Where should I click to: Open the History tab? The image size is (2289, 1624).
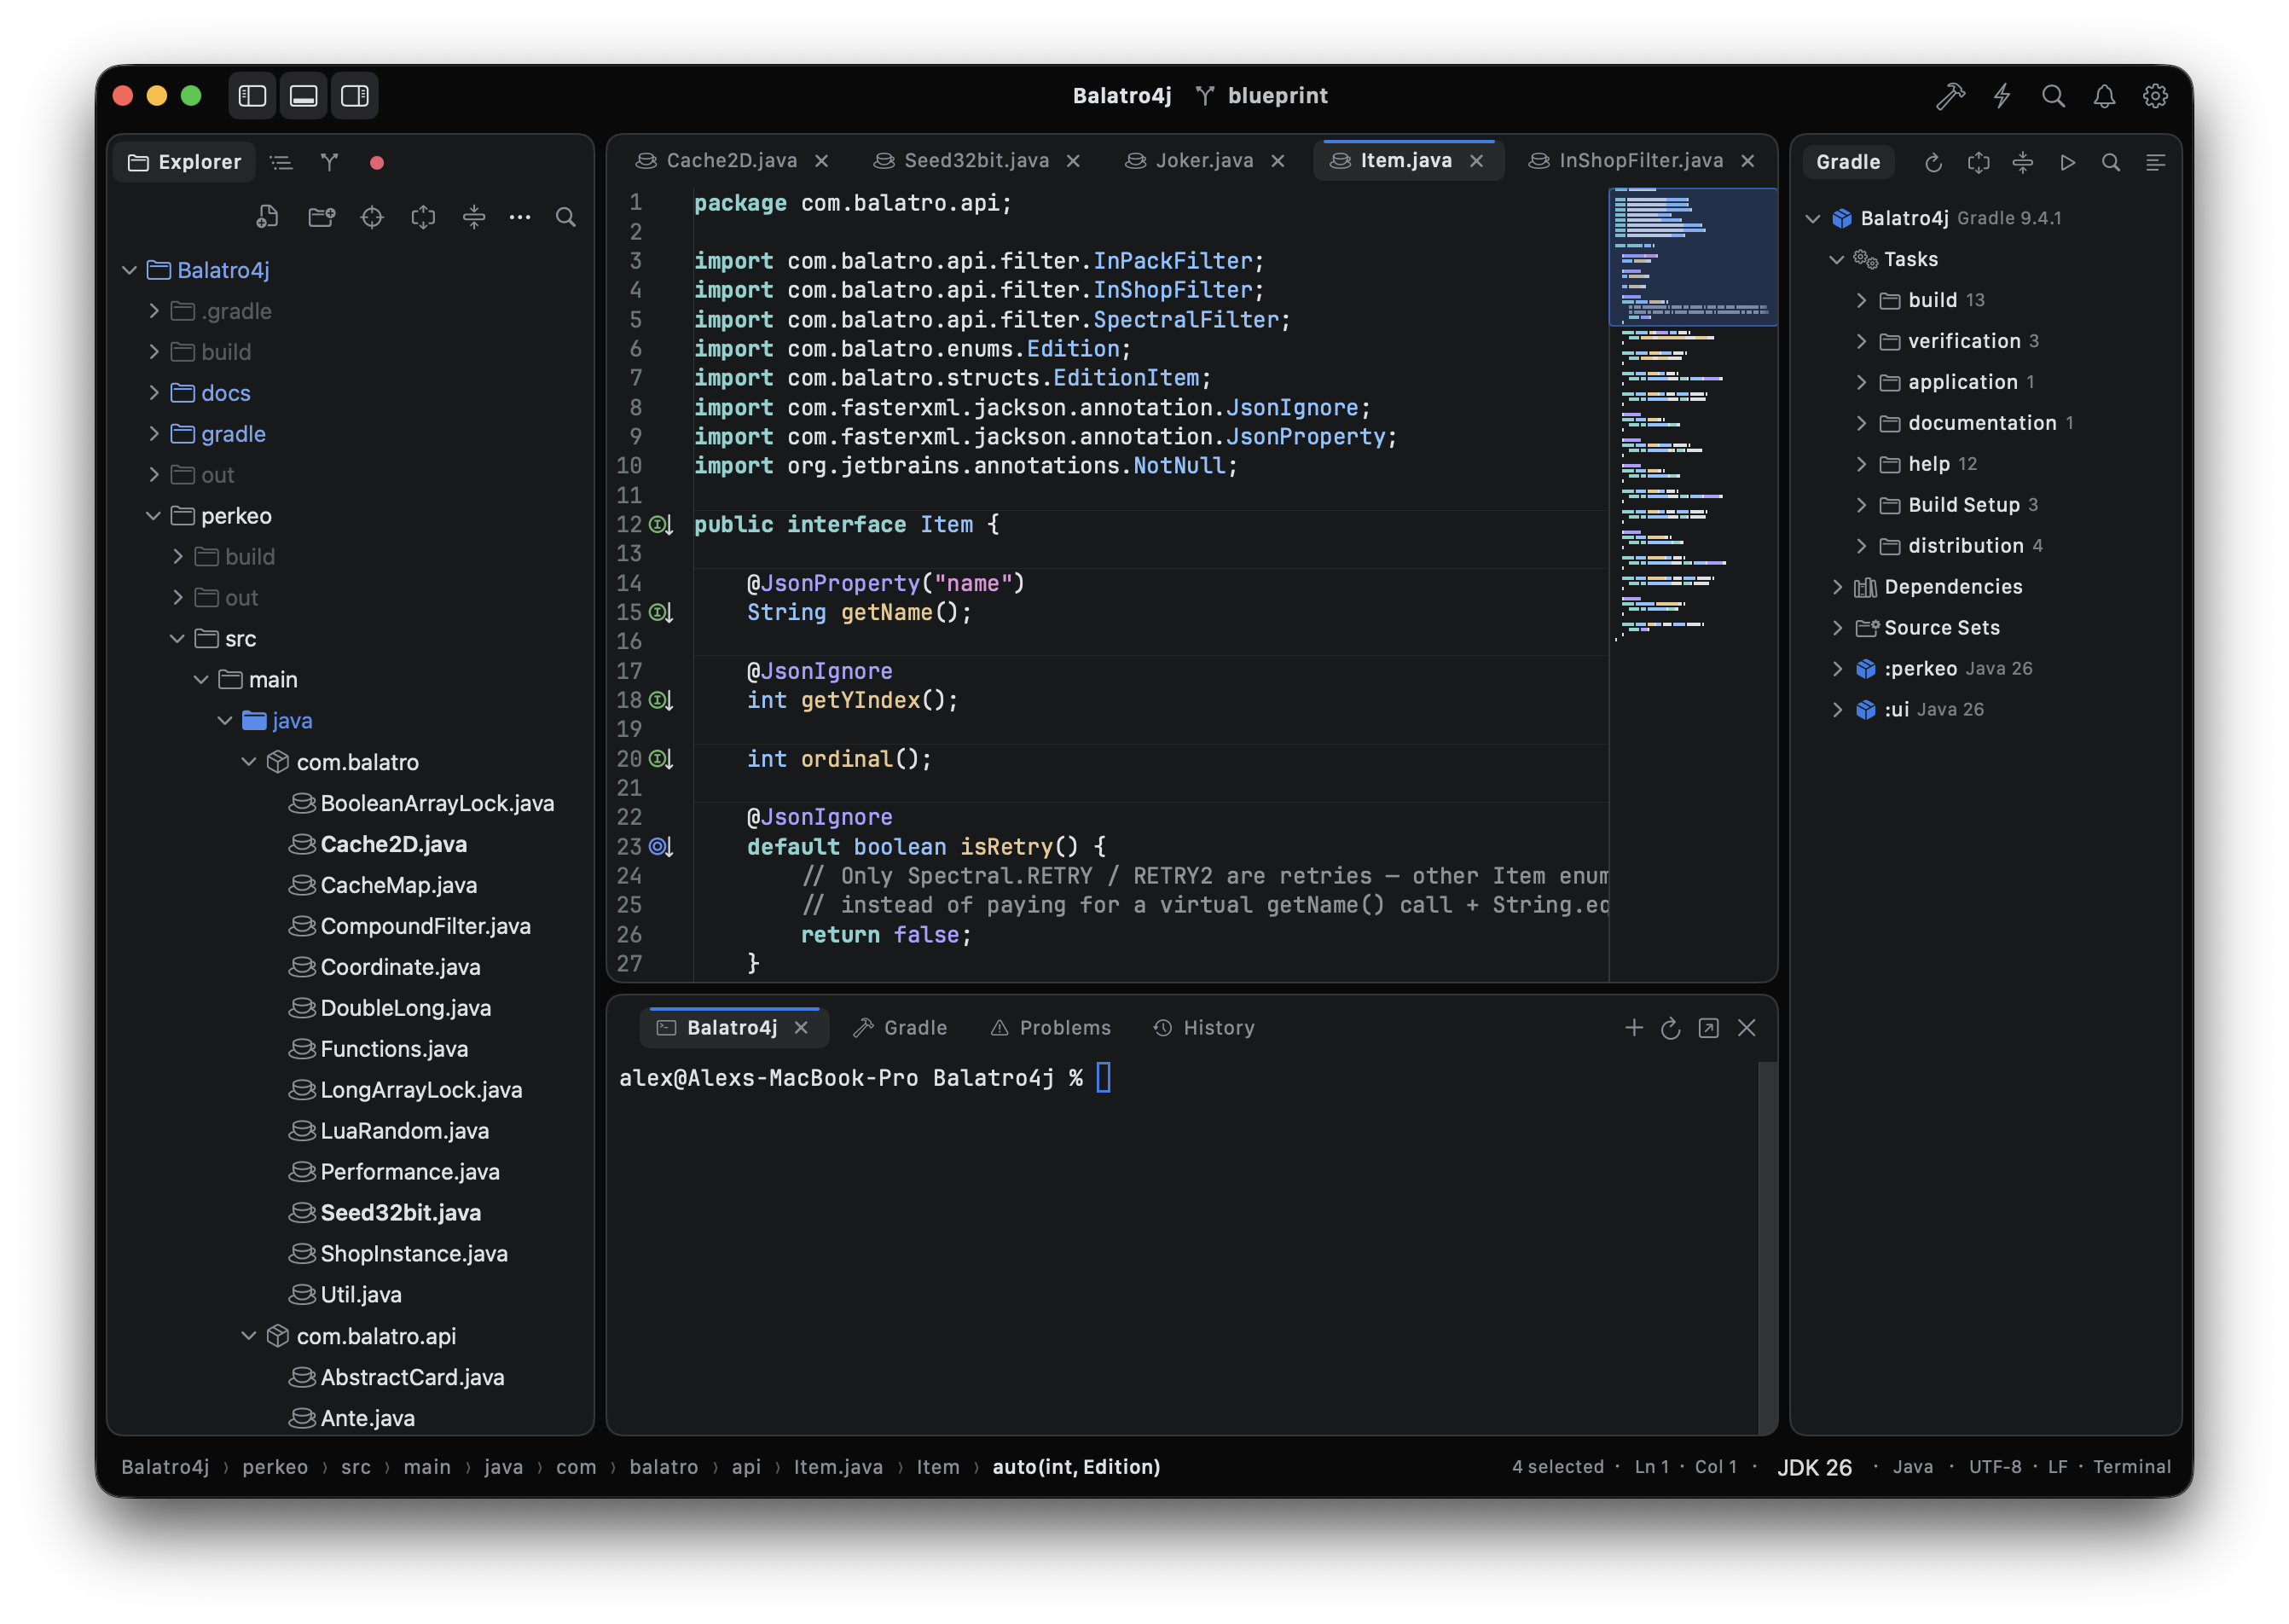1204,1028
